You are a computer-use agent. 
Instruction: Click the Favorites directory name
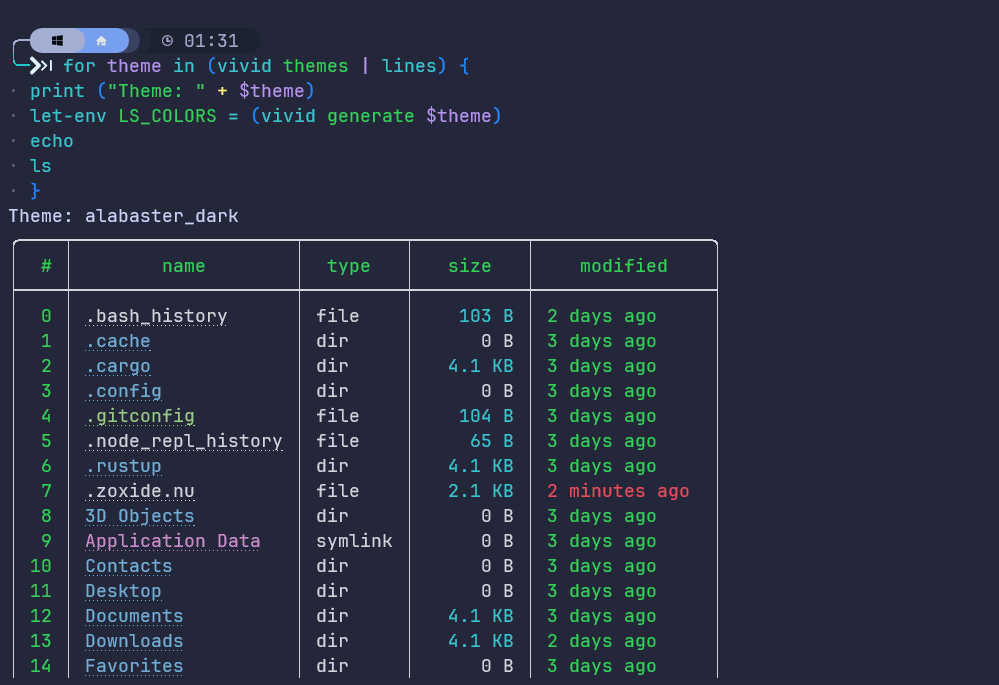coord(134,666)
